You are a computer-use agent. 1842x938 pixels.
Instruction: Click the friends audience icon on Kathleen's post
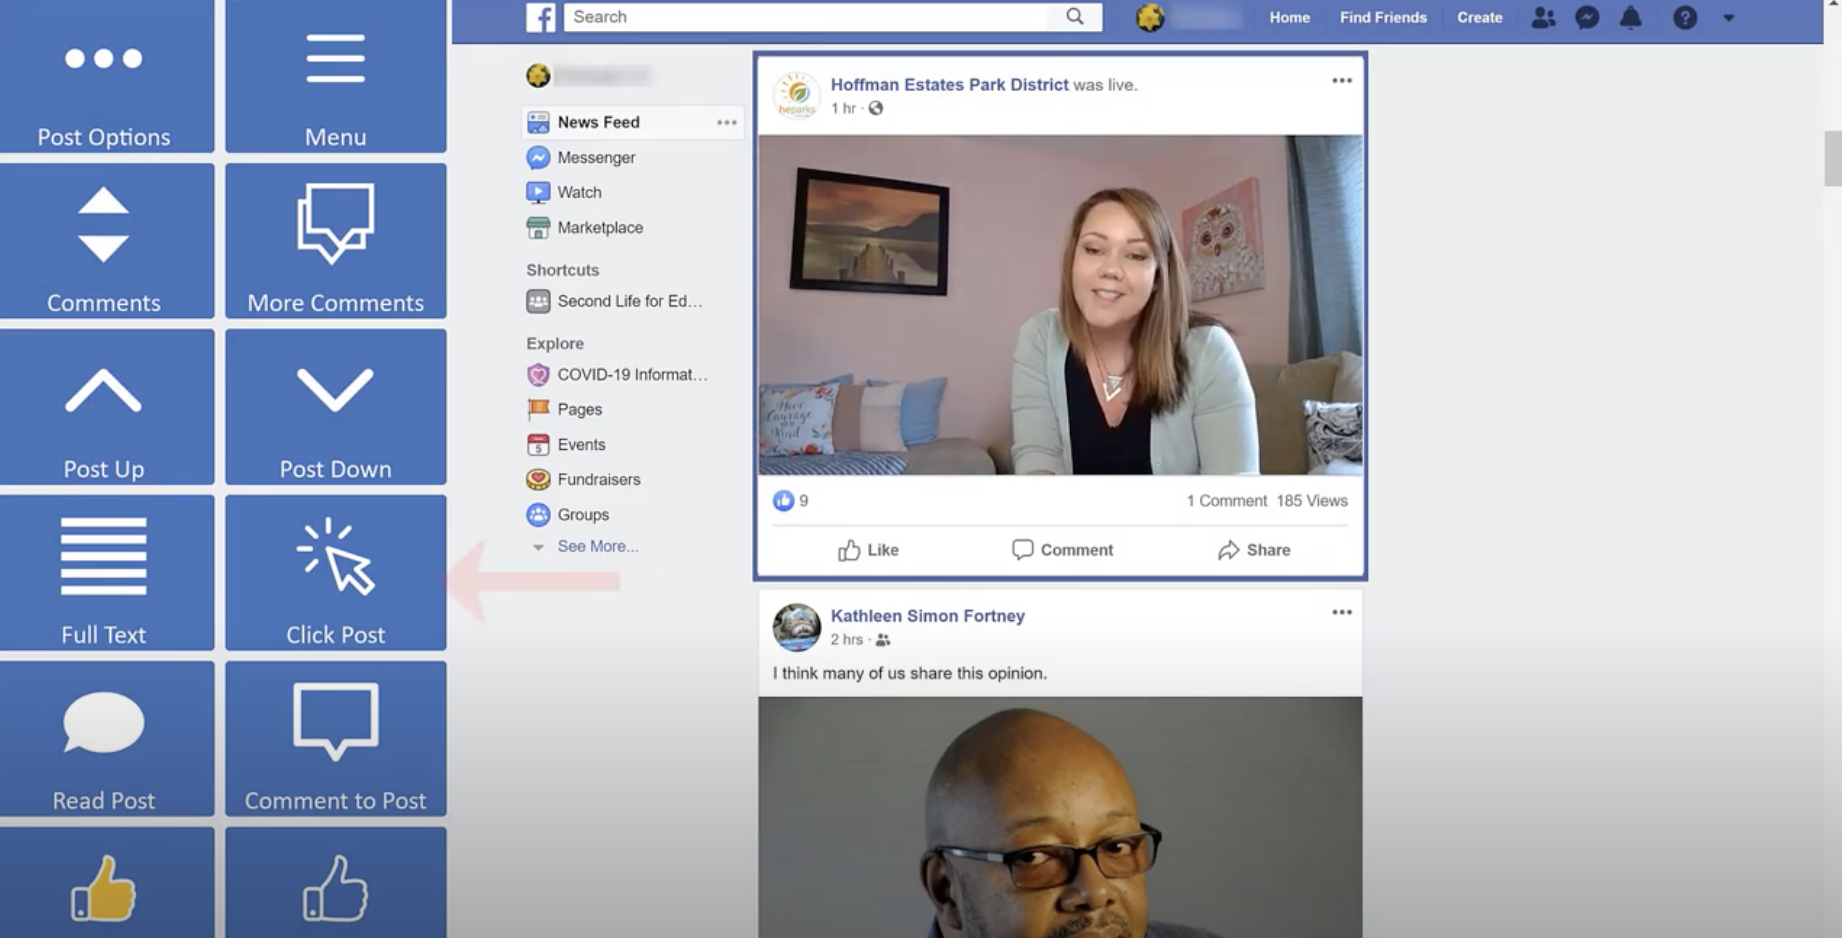pos(883,640)
